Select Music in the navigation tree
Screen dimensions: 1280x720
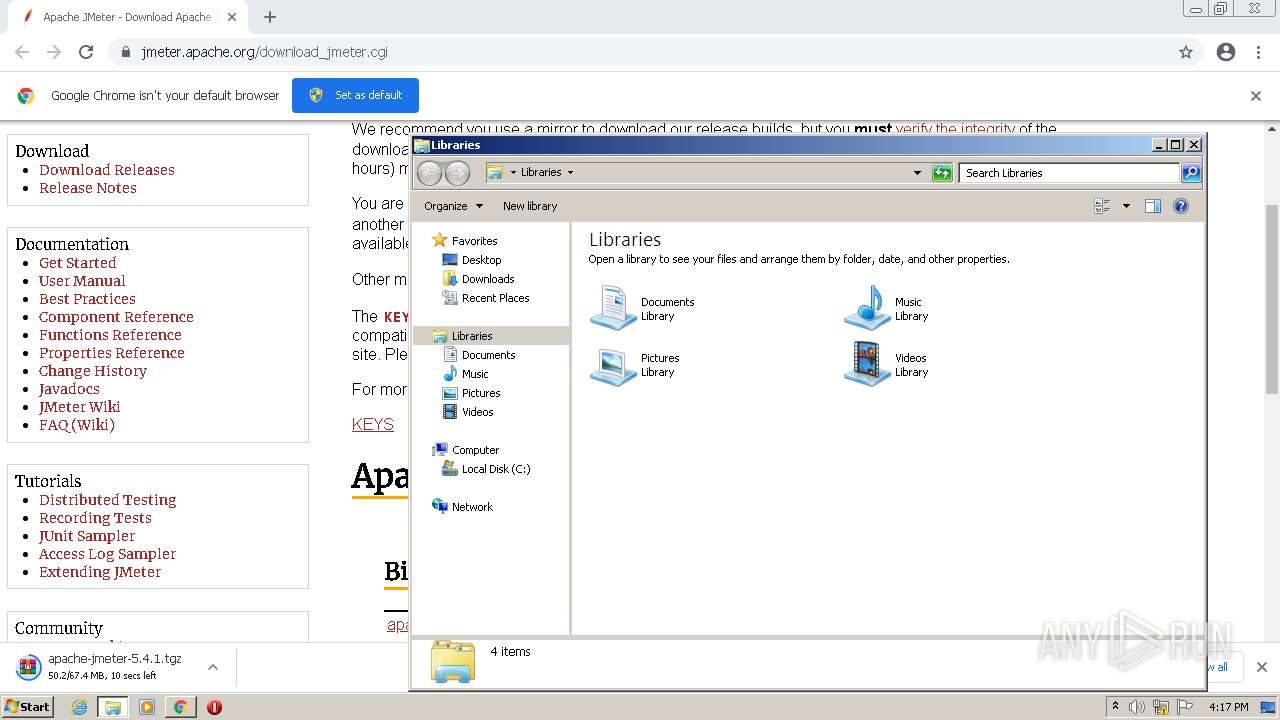click(475, 374)
